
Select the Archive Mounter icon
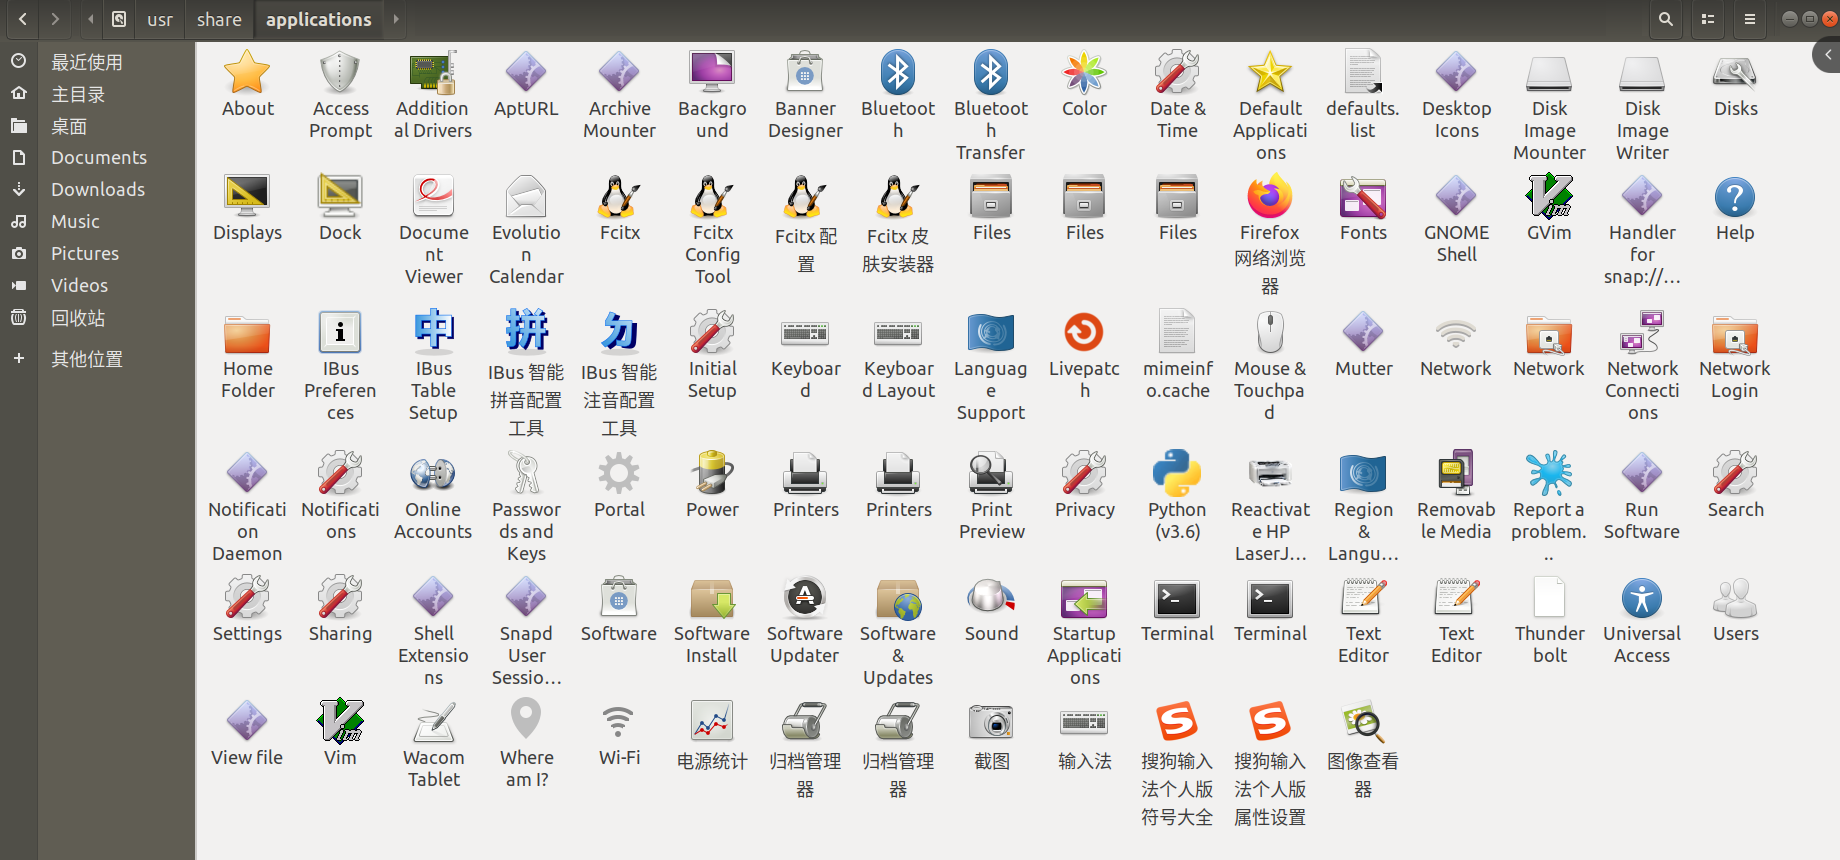pyautogui.click(x=619, y=73)
